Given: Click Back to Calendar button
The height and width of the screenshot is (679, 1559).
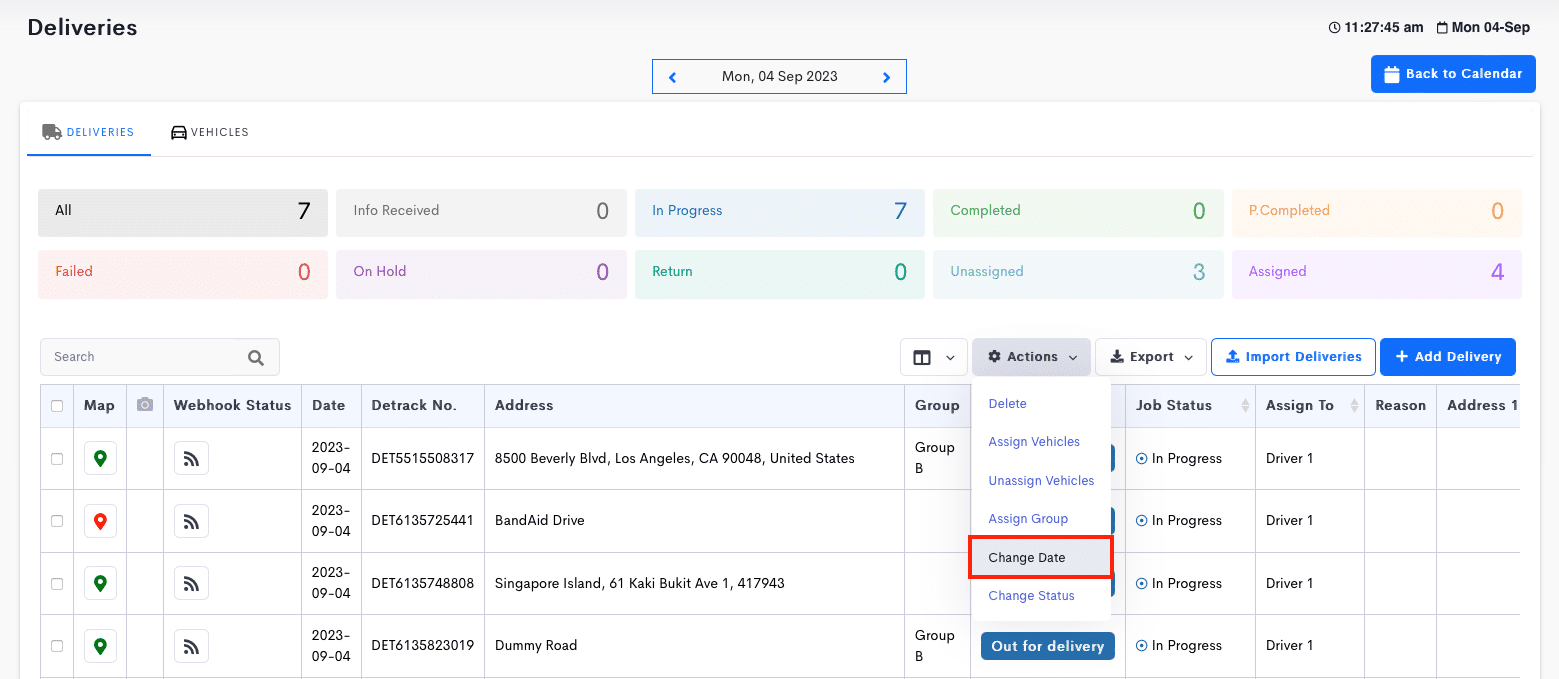Looking at the screenshot, I should [1452, 74].
